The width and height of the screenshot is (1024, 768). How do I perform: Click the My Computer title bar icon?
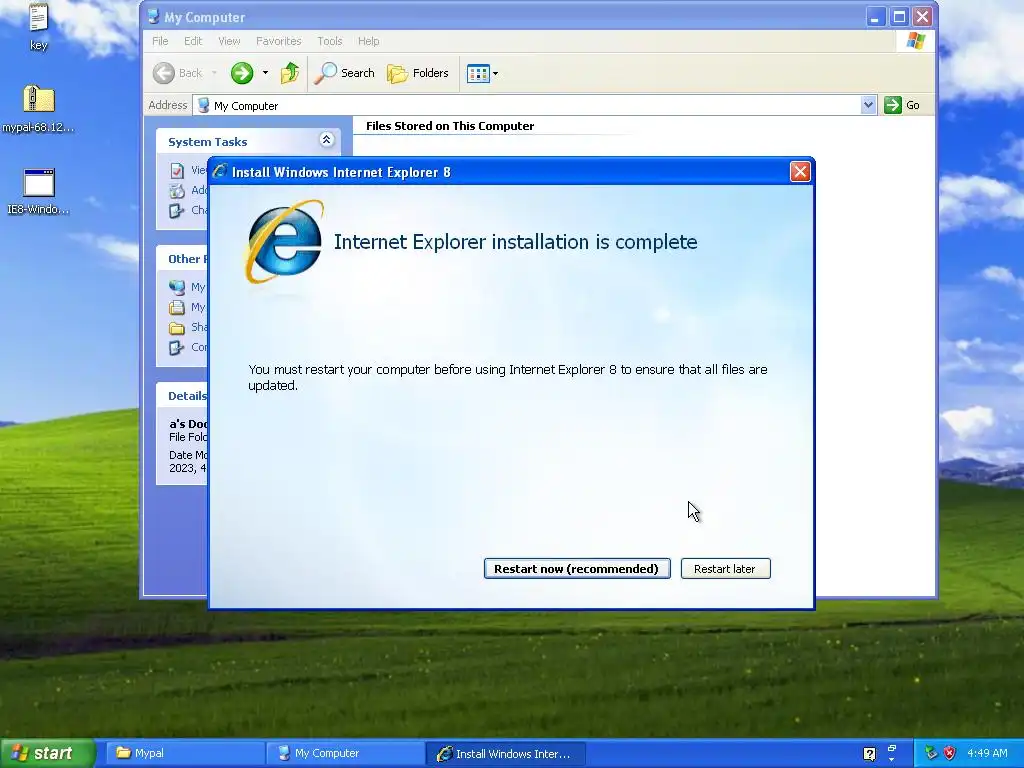[153, 16]
